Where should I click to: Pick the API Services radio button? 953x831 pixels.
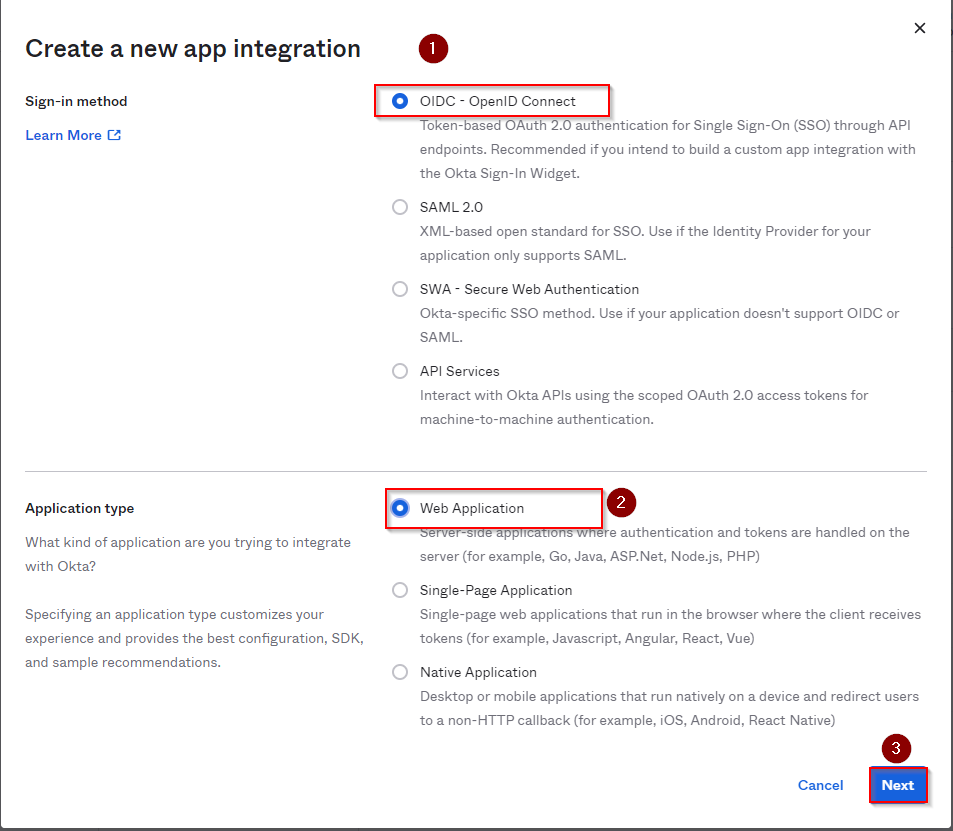pyautogui.click(x=400, y=371)
